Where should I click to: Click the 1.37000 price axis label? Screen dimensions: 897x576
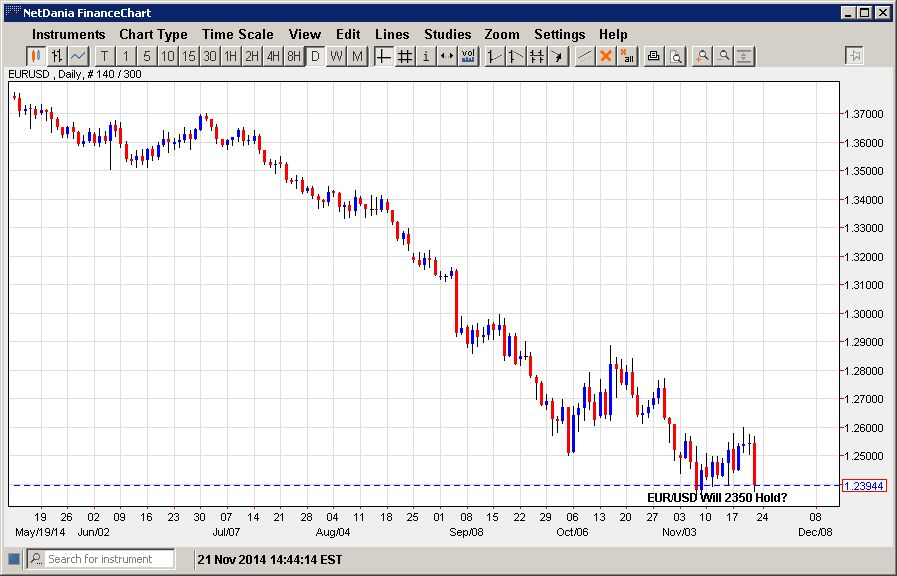click(x=864, y=114)
